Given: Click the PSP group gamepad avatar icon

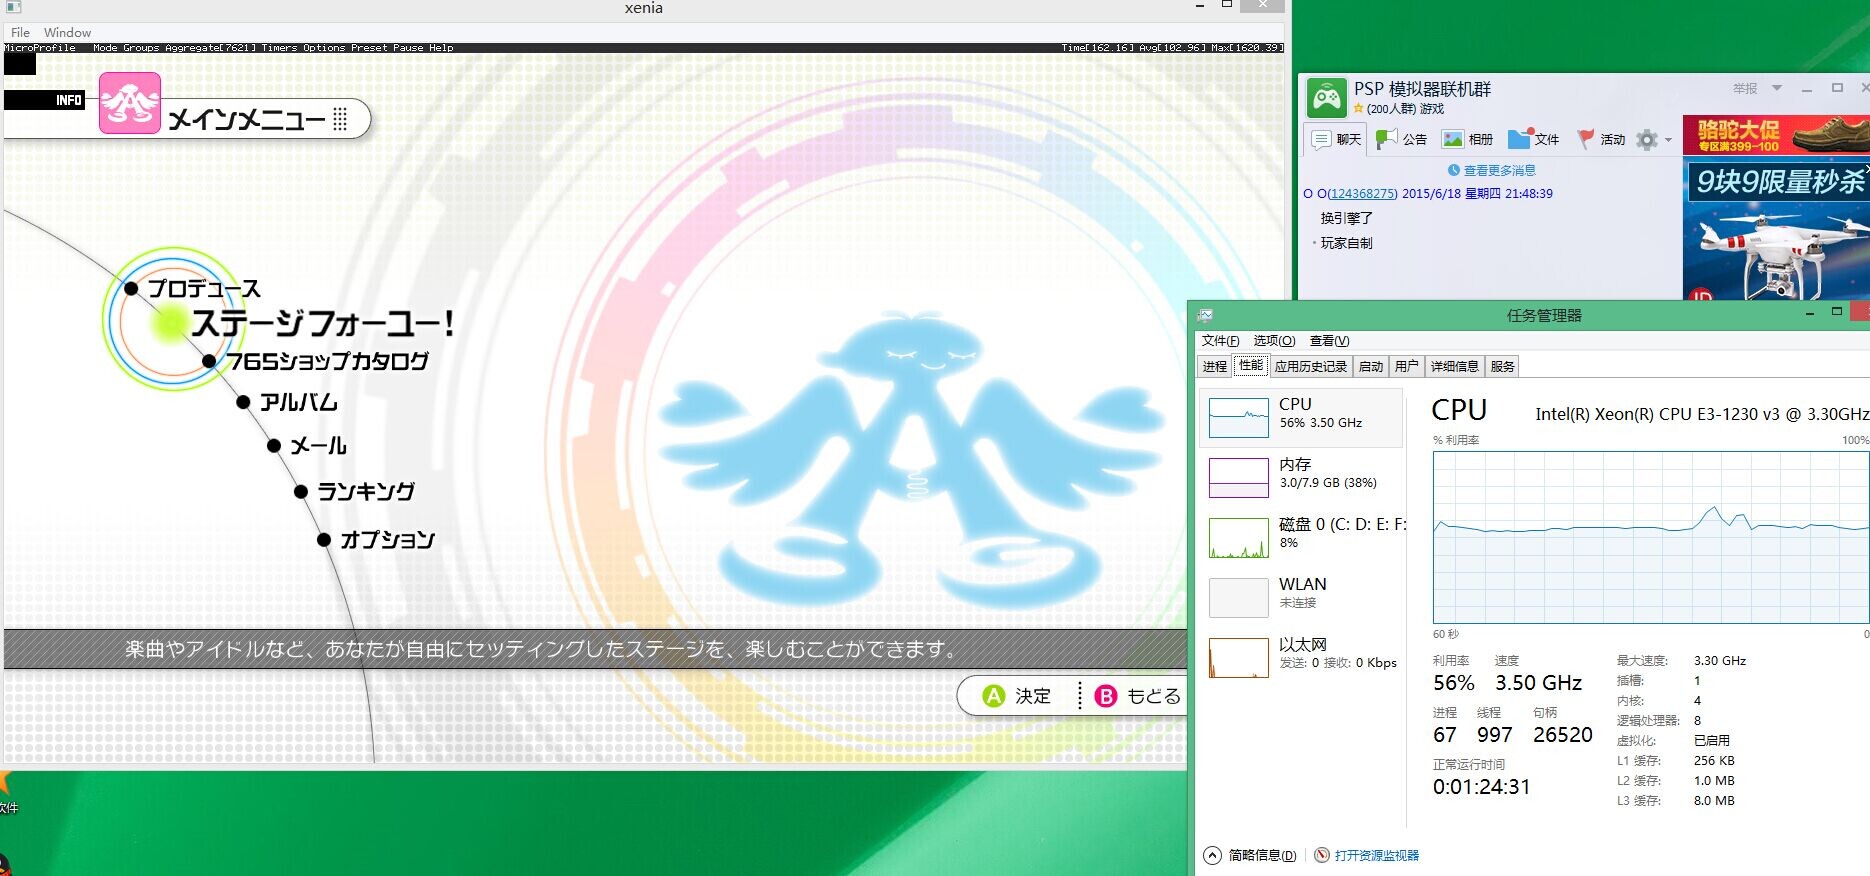Looking at the screenshot, I should coord(1326,98).
